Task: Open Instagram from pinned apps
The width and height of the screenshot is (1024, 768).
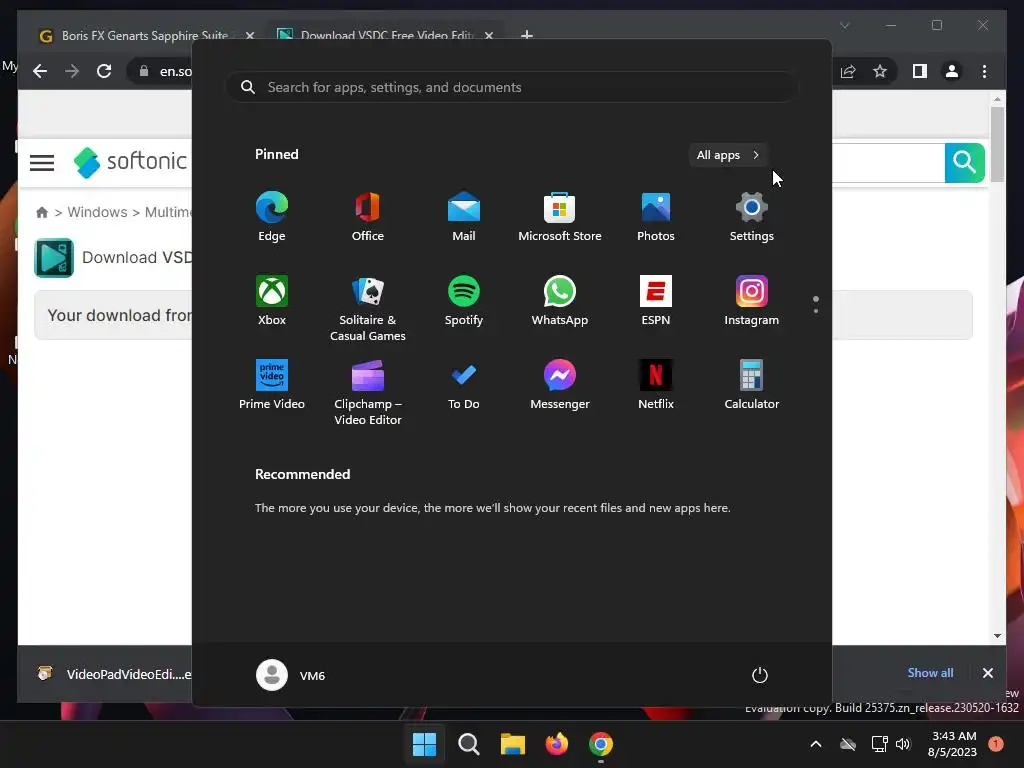Action: pyautogui.click(x=752, y=300)
